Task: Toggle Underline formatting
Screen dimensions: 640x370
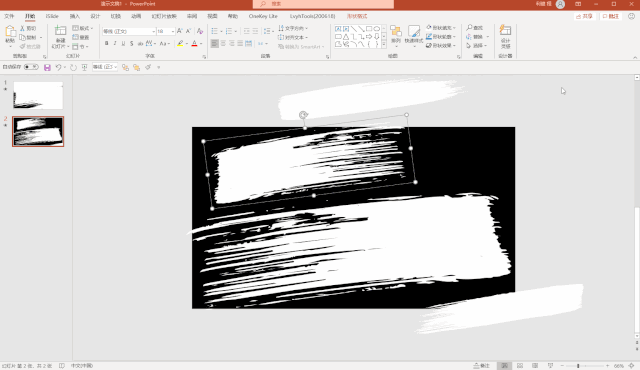Action: [123, 43]
